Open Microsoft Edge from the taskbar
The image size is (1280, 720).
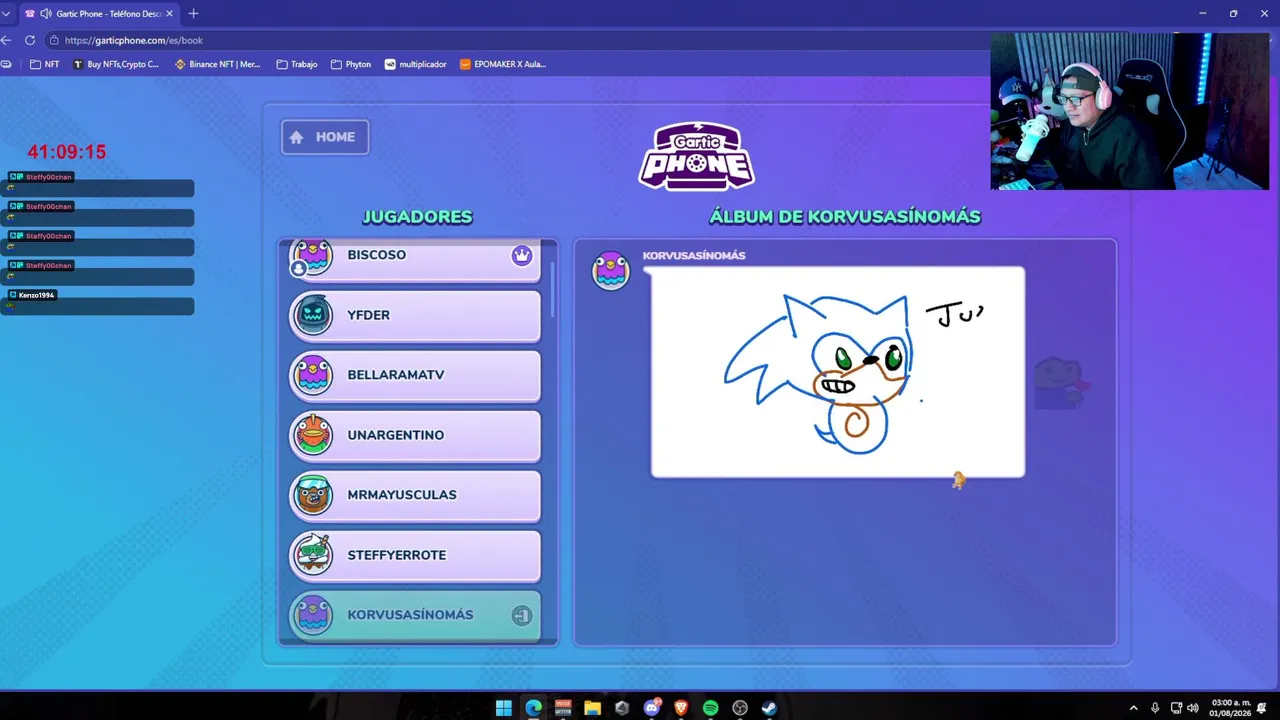click(x=533, y=708)
